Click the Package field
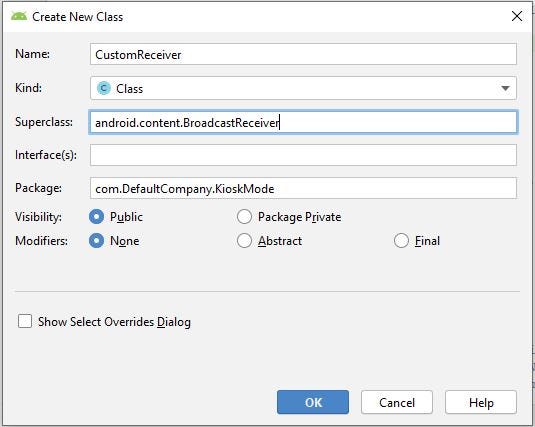Screen dimensions: 535x427 point(303,188)
